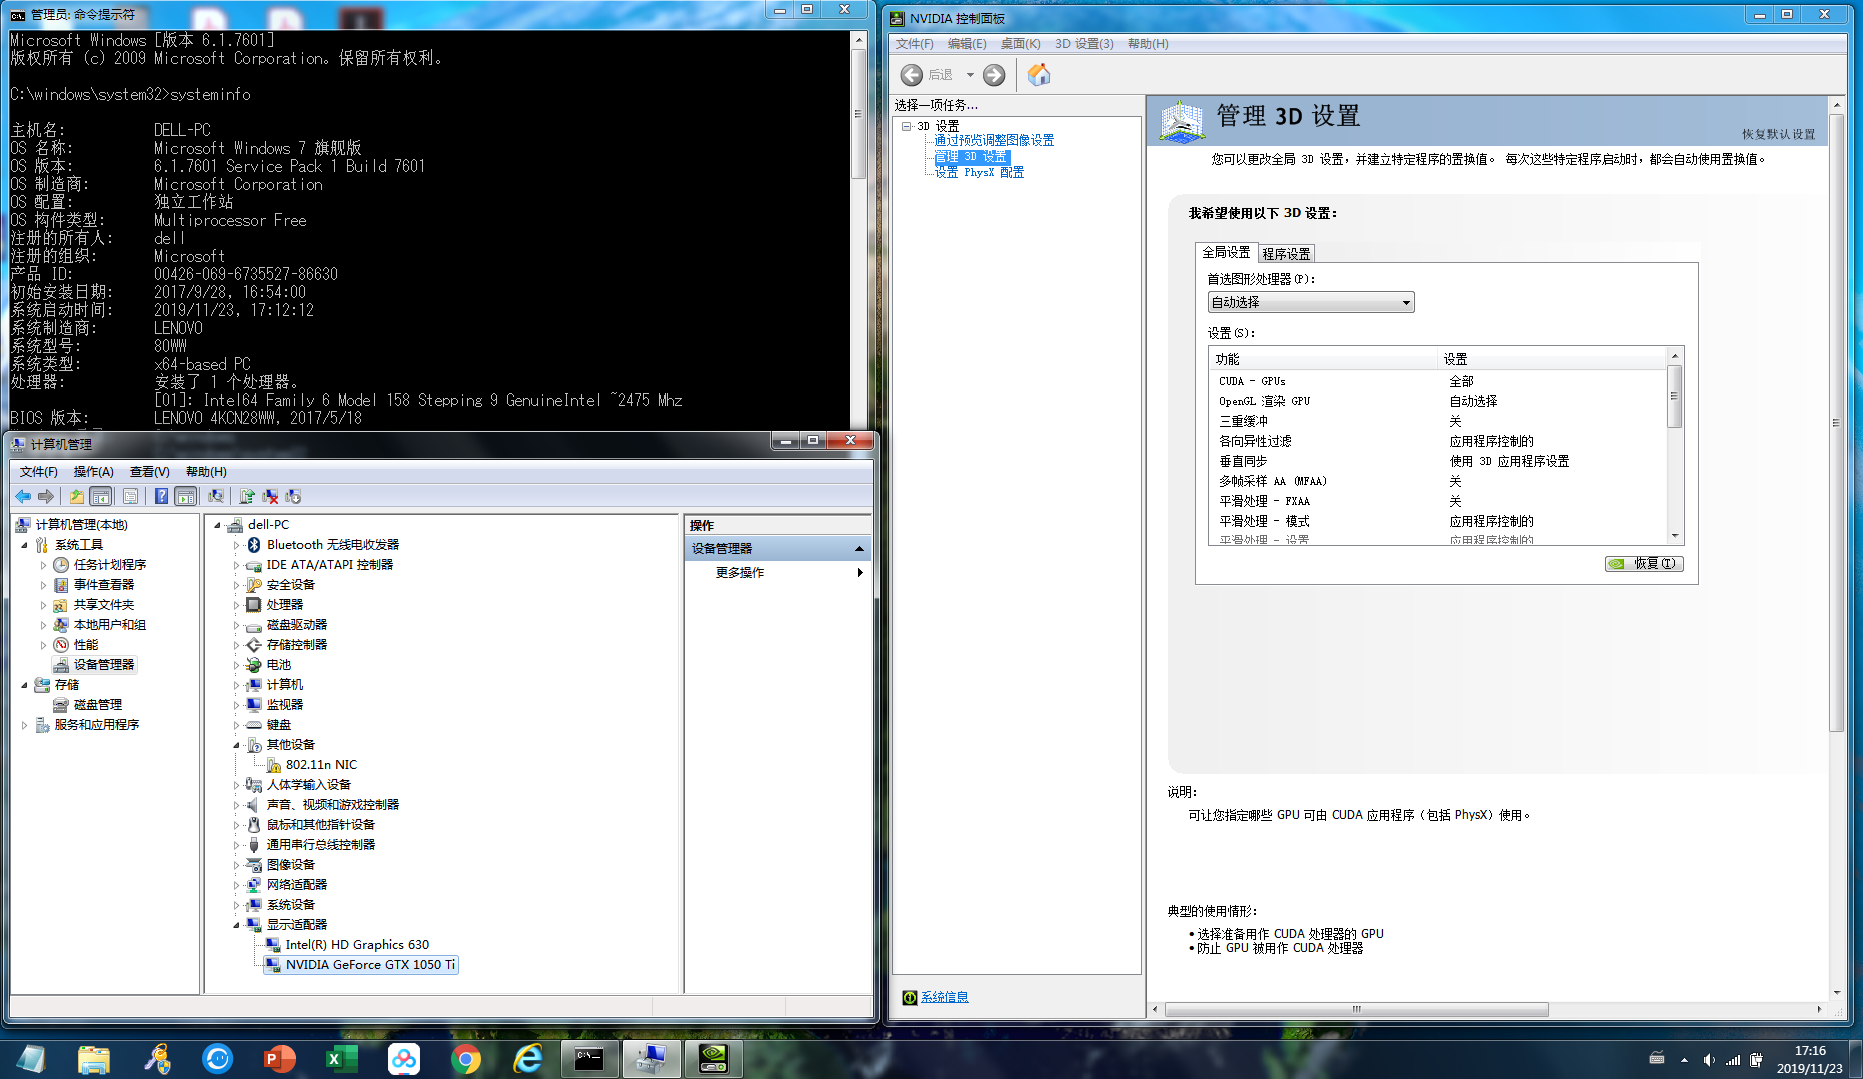The image size is (1863, 1079).
Task: Click the 系统信息 link
Action: tap(944, 997)
